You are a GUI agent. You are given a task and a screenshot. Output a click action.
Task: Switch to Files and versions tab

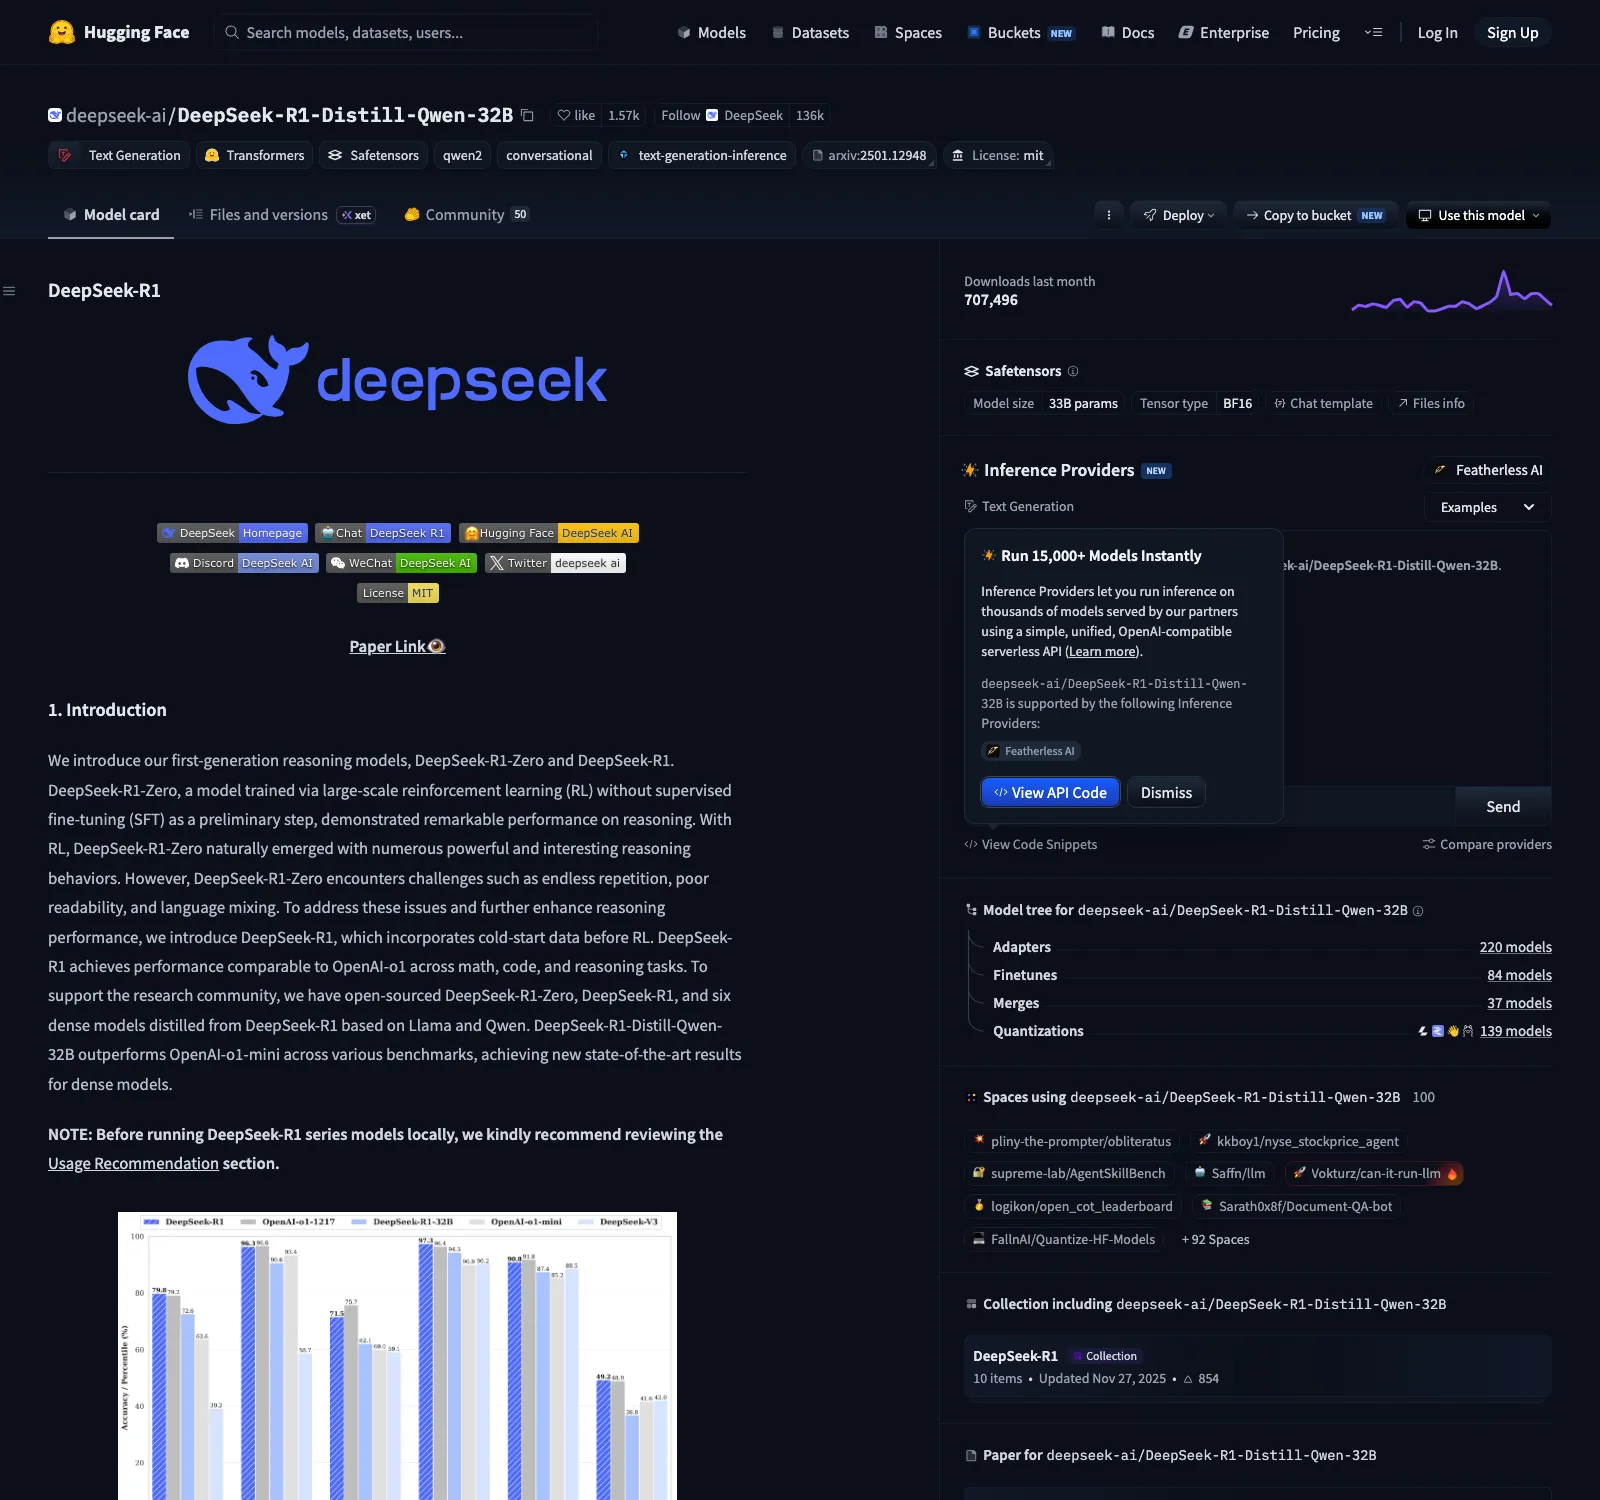[282, 215]
